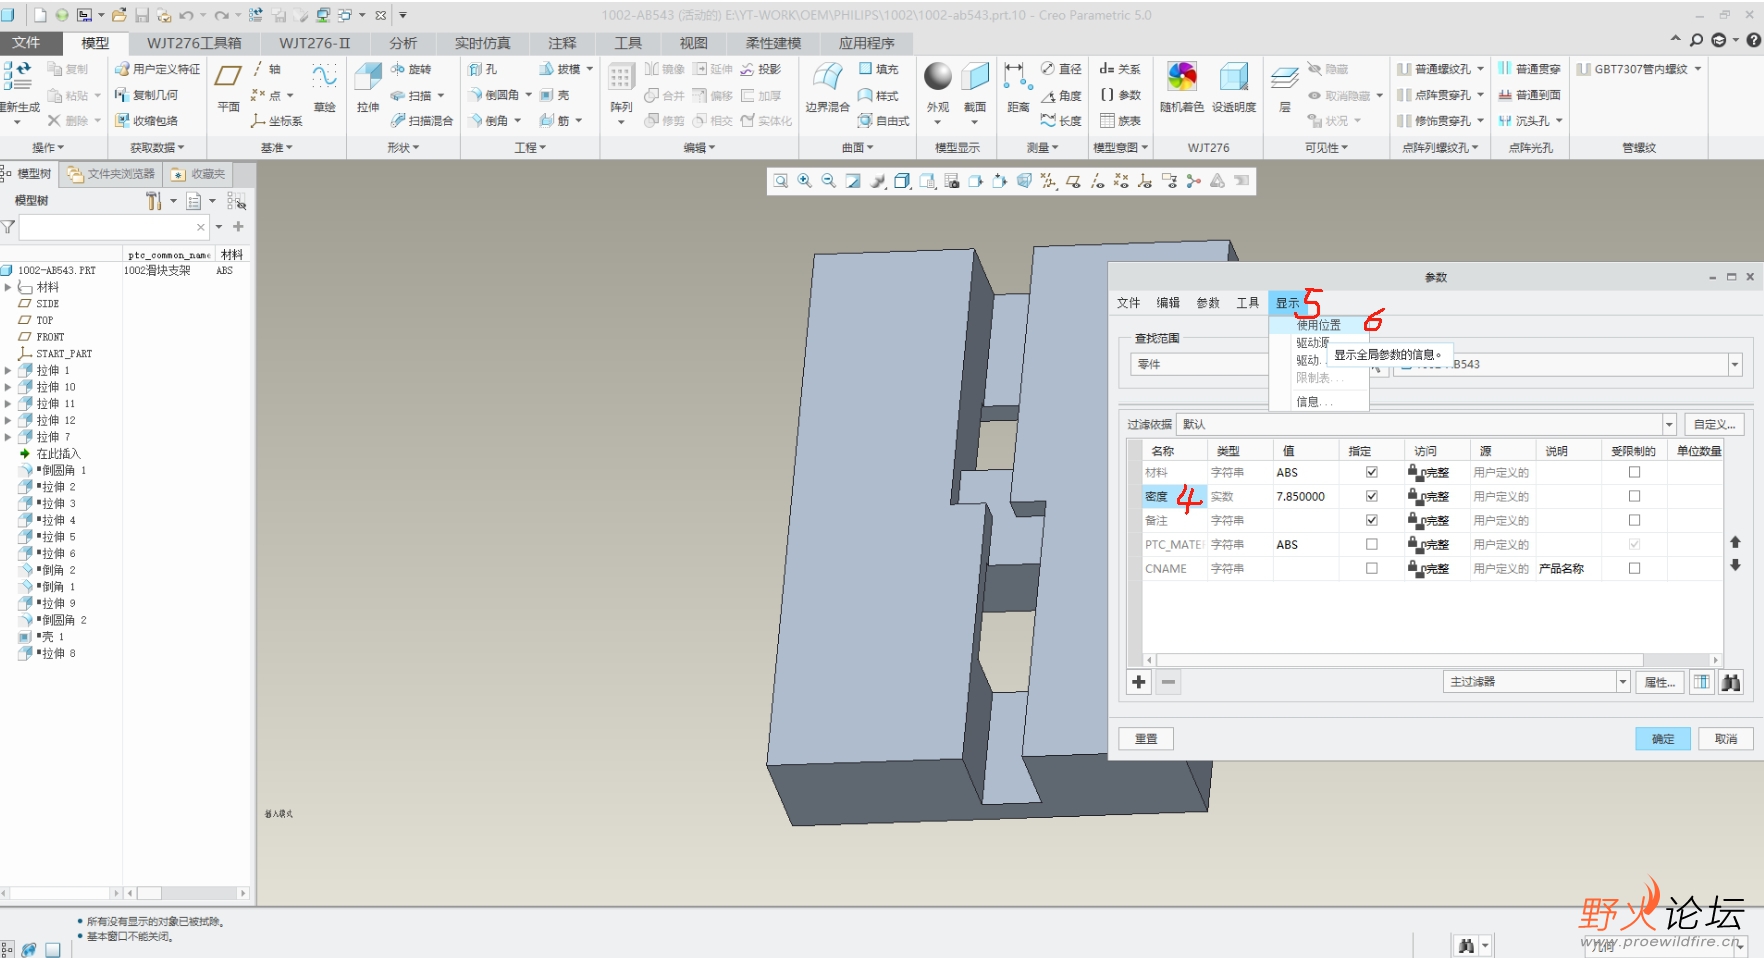This screenshot has height=958, width=1764.
Task: Click the 投影 (Project) tool
Action: (x=761, y=69)
